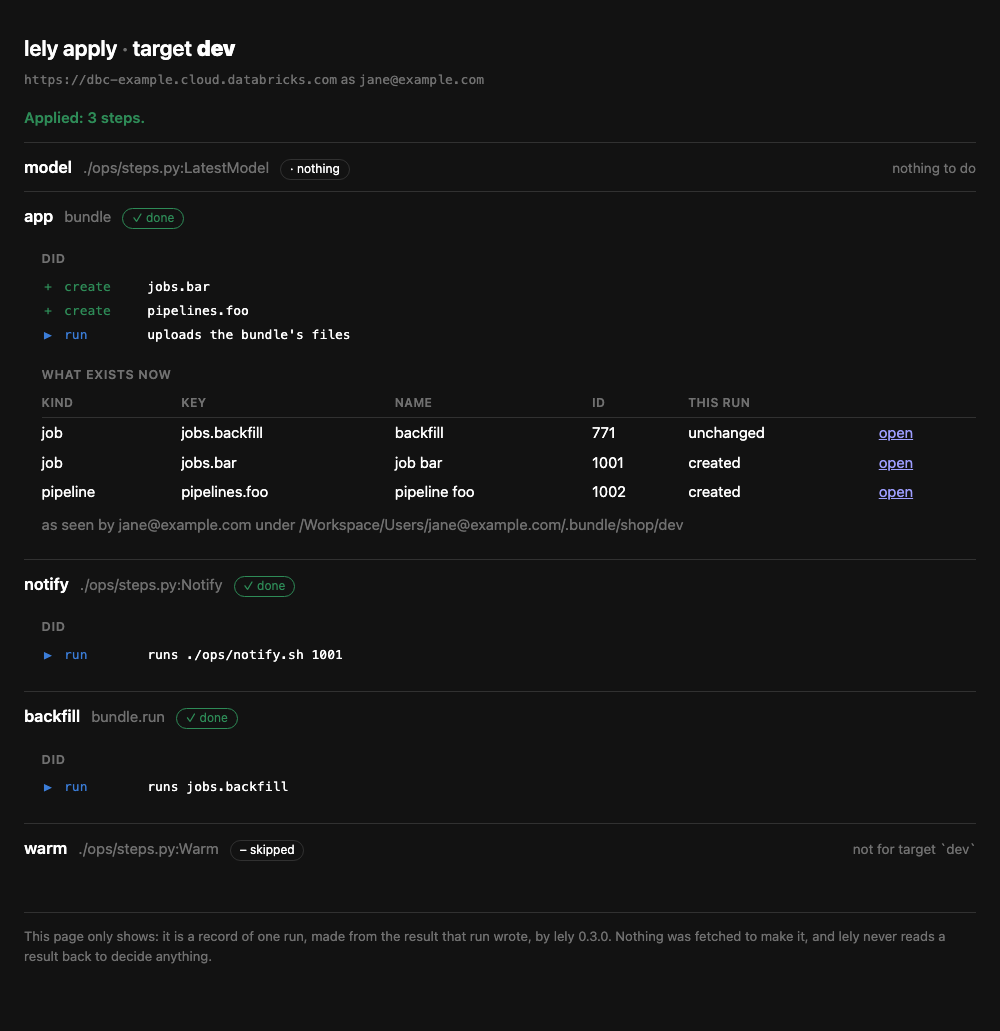1000x1031 pixels.
Task: Click the "notify" step heading
Action: pyautogui.click(x=47, y=585)
